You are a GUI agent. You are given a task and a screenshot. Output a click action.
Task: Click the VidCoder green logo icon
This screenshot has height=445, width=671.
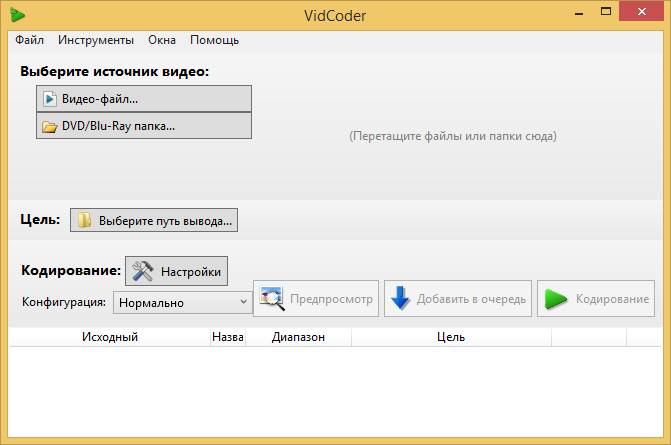(17, 13)
